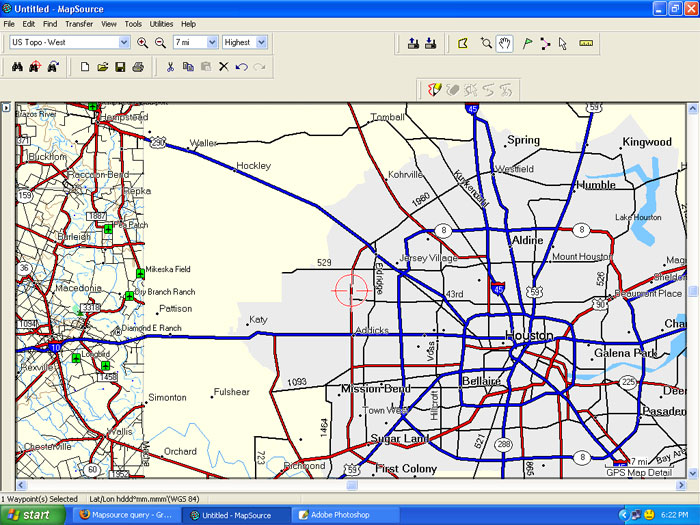This screenshot has height=525, width=700.
Task: Open the Edit menu
Action: coord(29,24)
